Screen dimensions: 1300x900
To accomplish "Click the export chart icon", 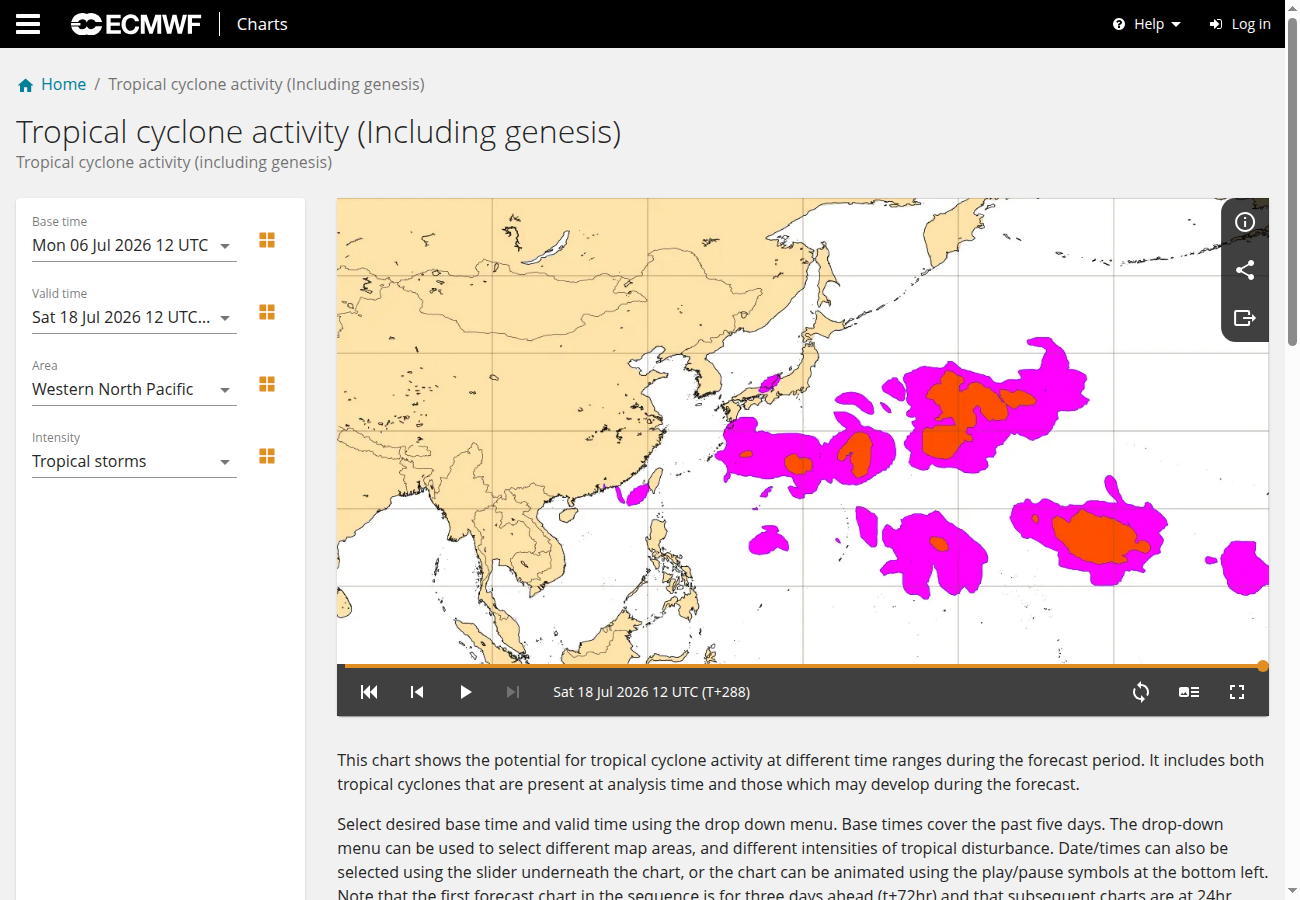I will (x=1245, y=318).
